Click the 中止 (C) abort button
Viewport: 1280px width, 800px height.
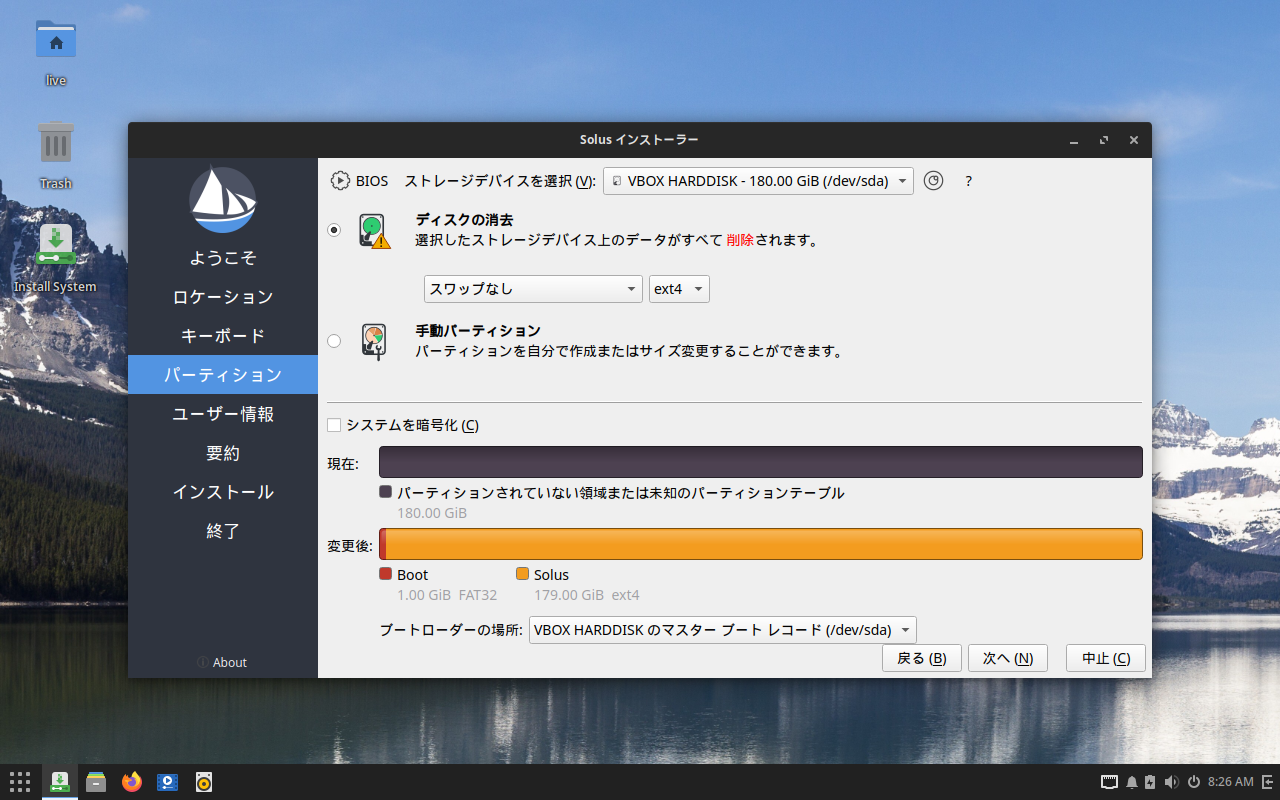(1106, 658)
